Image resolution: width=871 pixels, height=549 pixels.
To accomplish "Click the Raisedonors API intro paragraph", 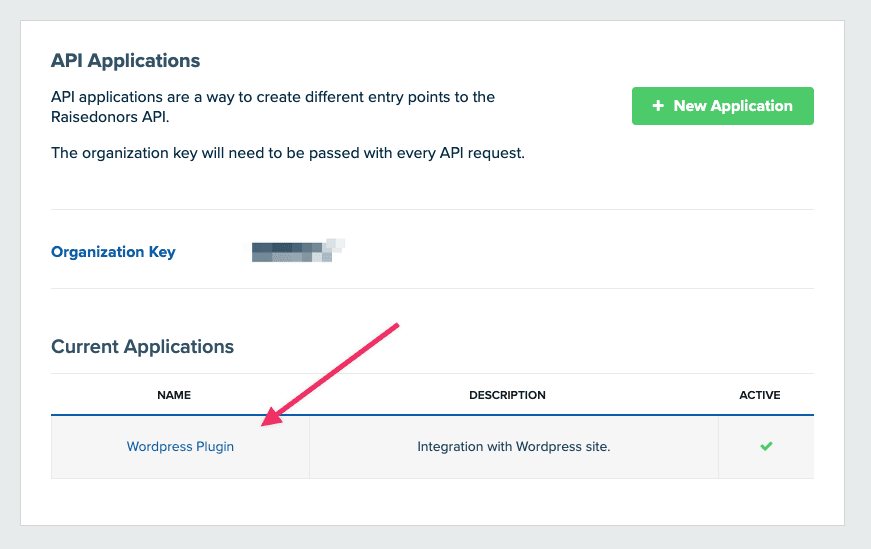I will click(x=273, y=107).
